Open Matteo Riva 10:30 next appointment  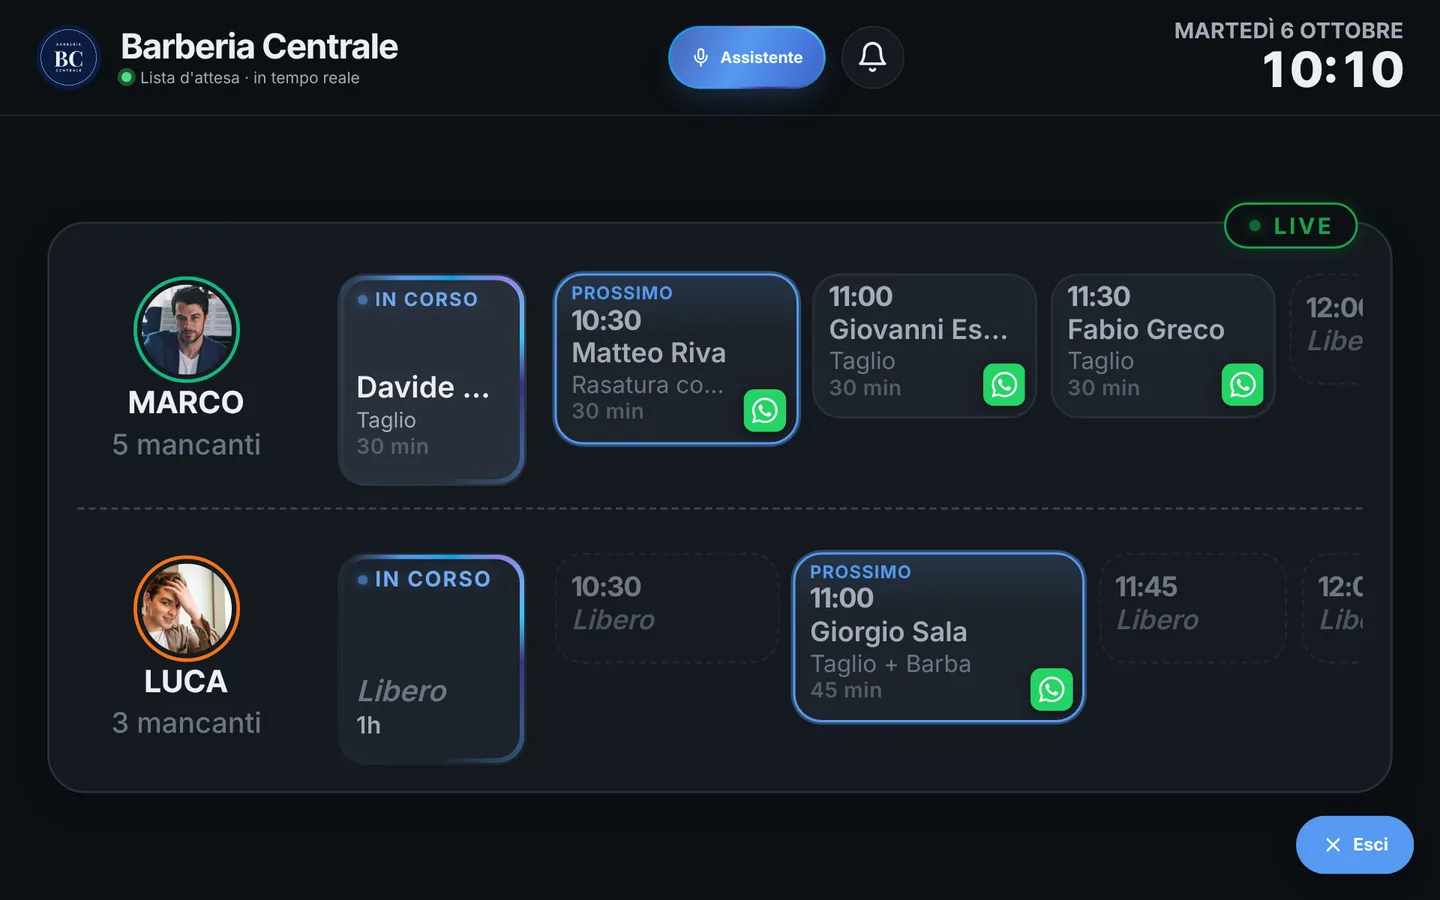click(x=677, y=359)
